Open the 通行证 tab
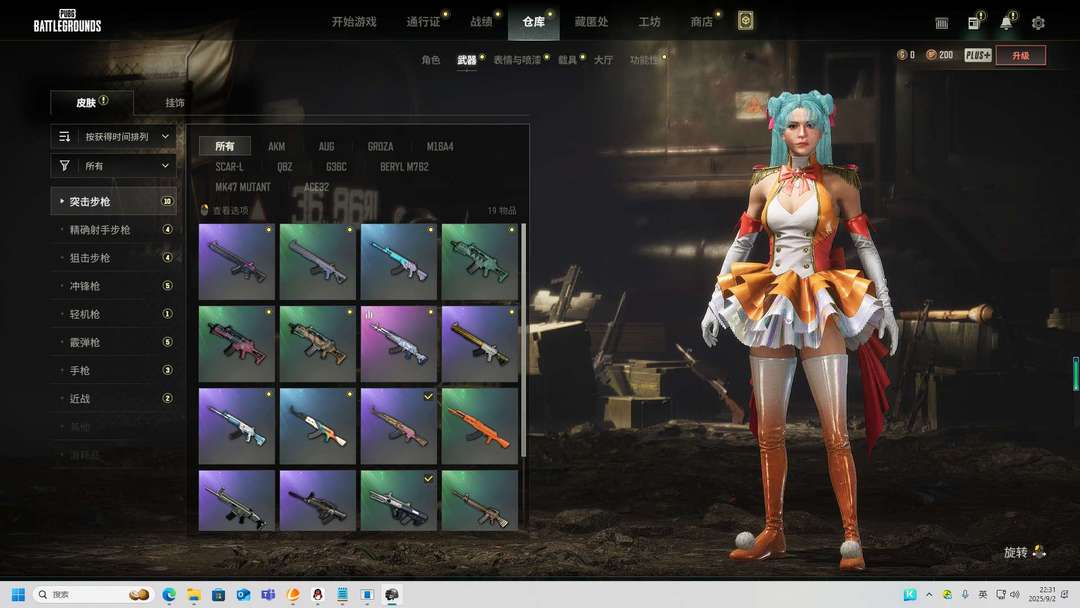 point(423,22)
